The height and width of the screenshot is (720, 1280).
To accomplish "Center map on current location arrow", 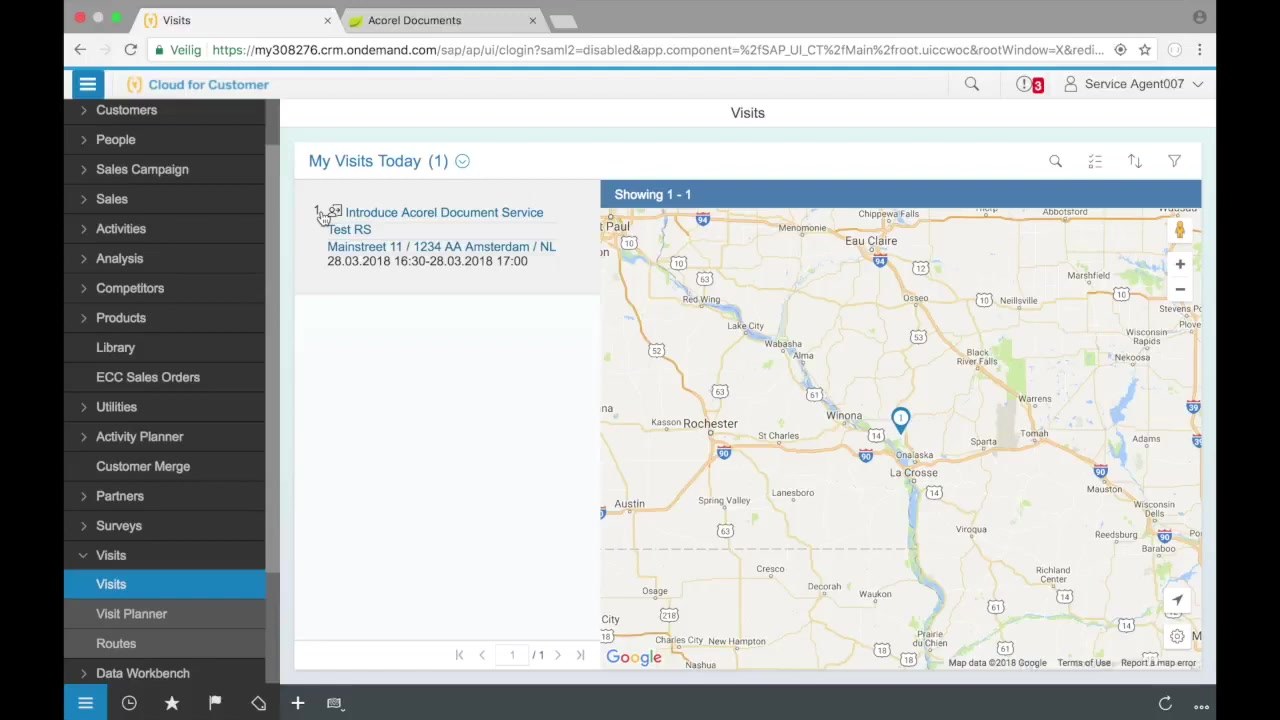I will [x=1177, y=600].
